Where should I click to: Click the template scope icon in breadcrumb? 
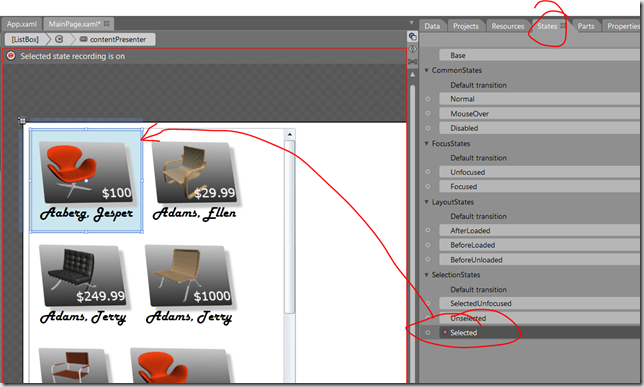[59, 39]
